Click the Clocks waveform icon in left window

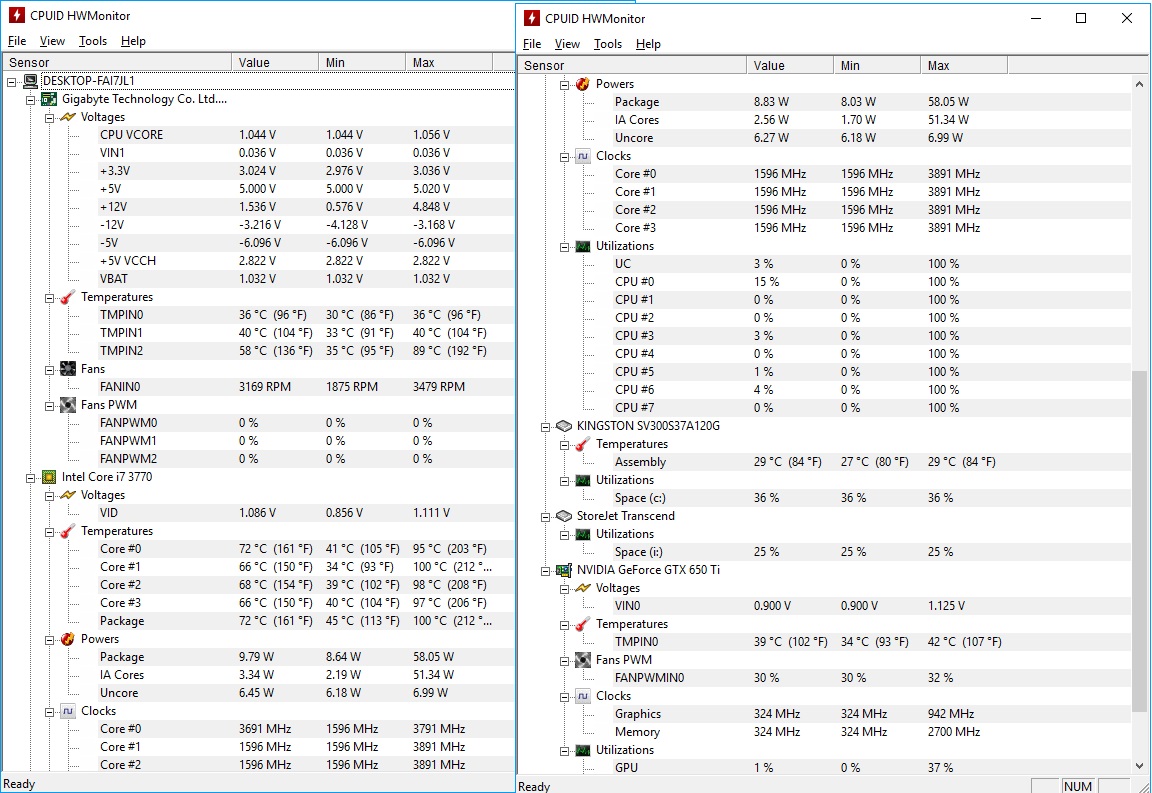(68, 711)
